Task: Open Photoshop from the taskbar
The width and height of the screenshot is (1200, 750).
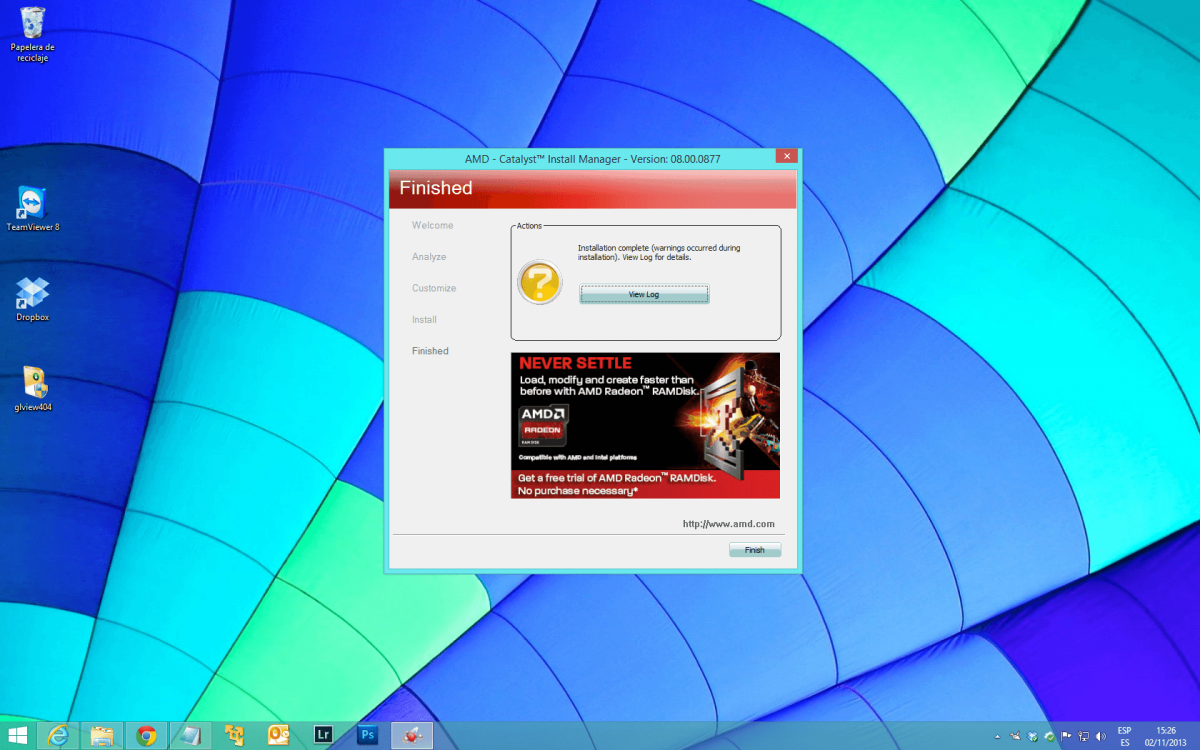Action: pos(367,735)
